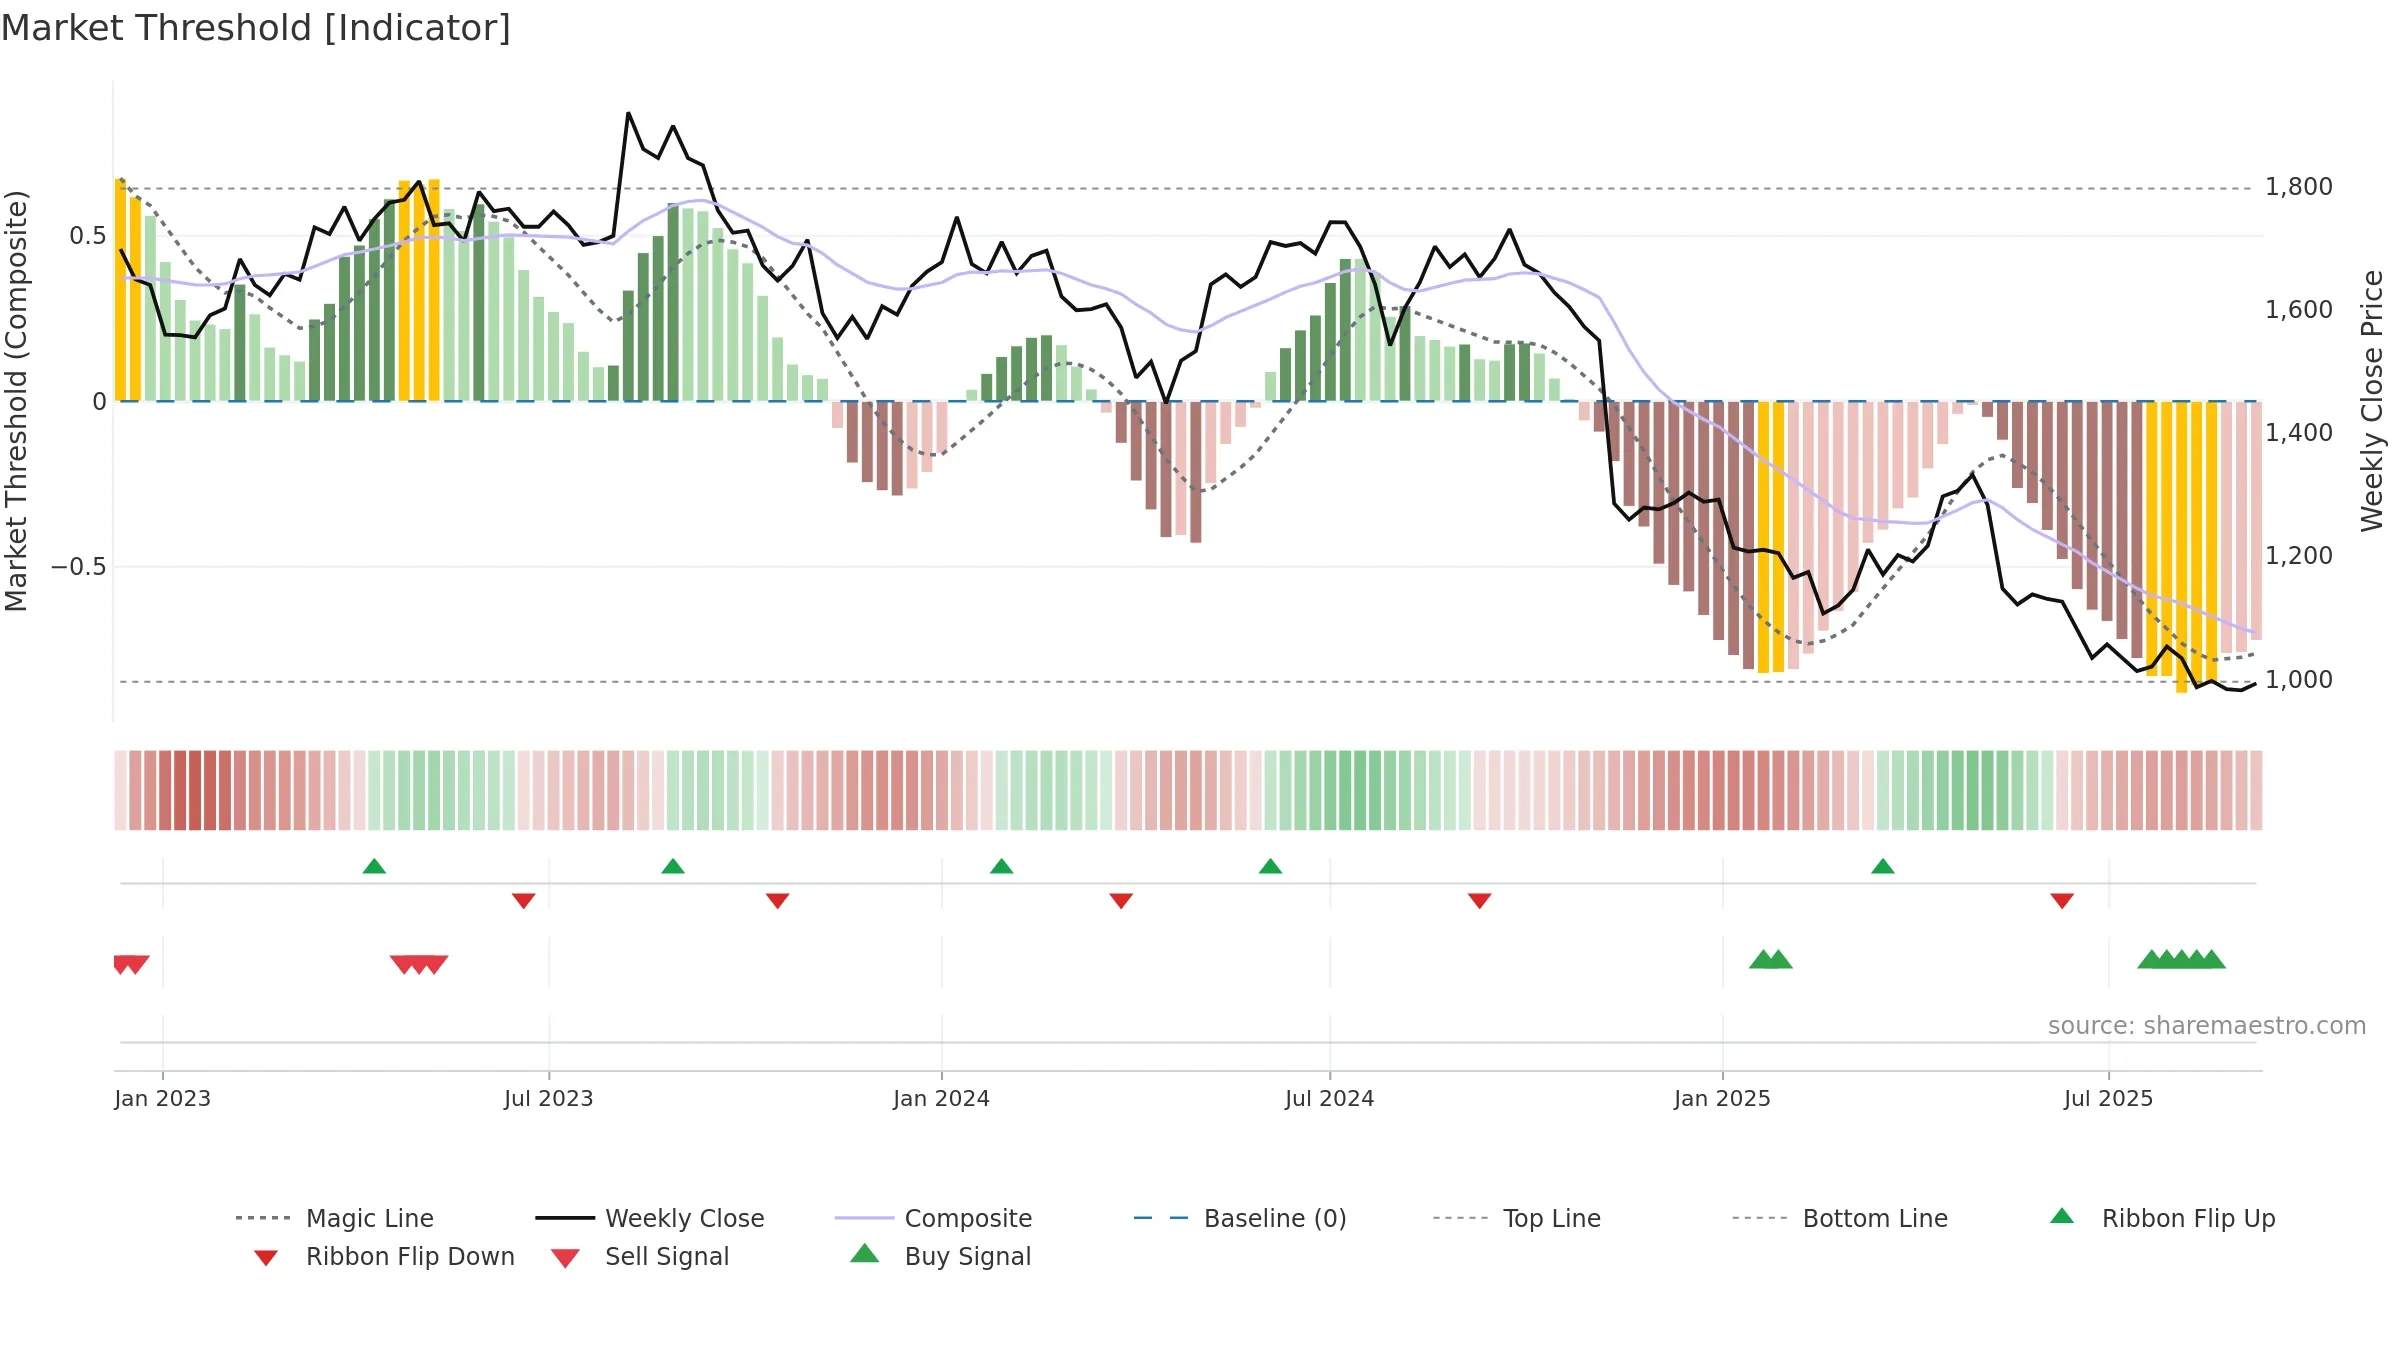Click the green Ribbon Flip Up legend triangle

2062,1216
